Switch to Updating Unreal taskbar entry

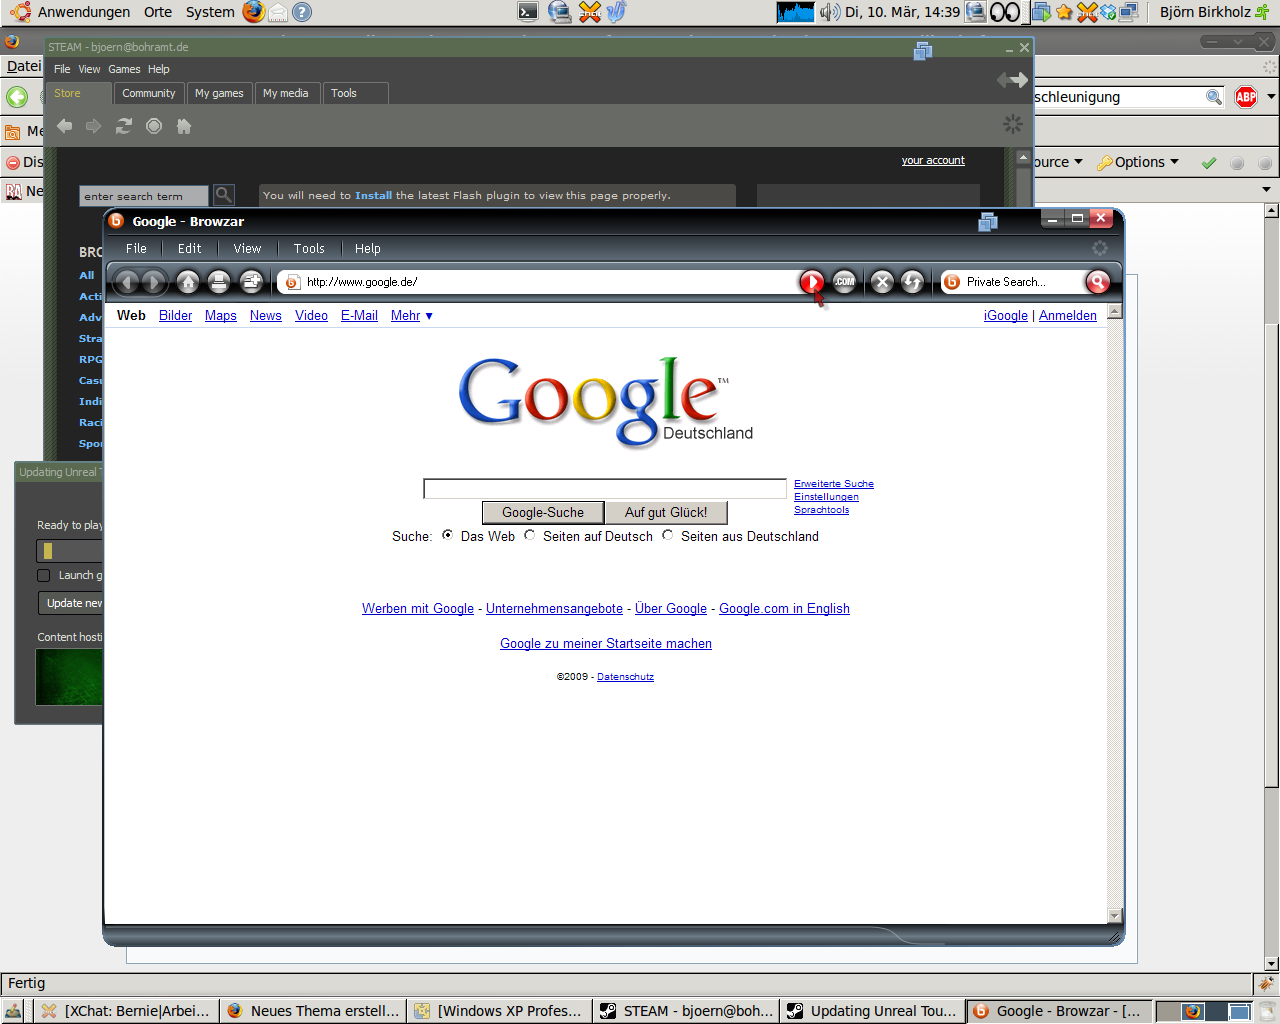point(874,1011)
